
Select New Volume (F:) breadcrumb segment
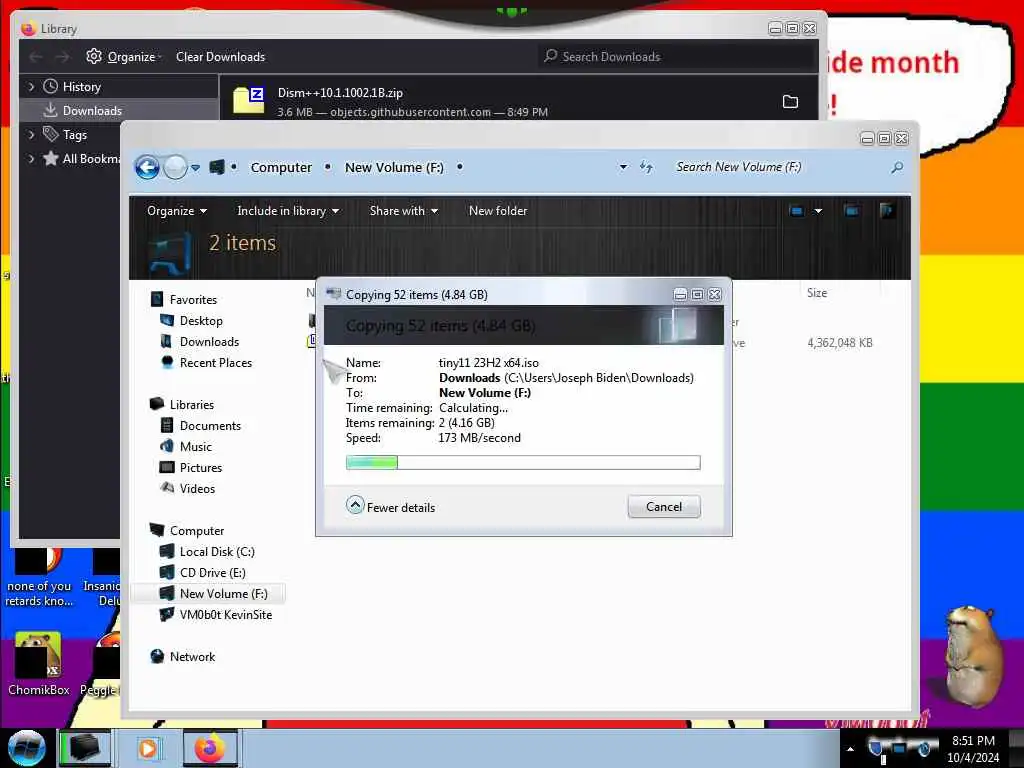coord(394,167)
